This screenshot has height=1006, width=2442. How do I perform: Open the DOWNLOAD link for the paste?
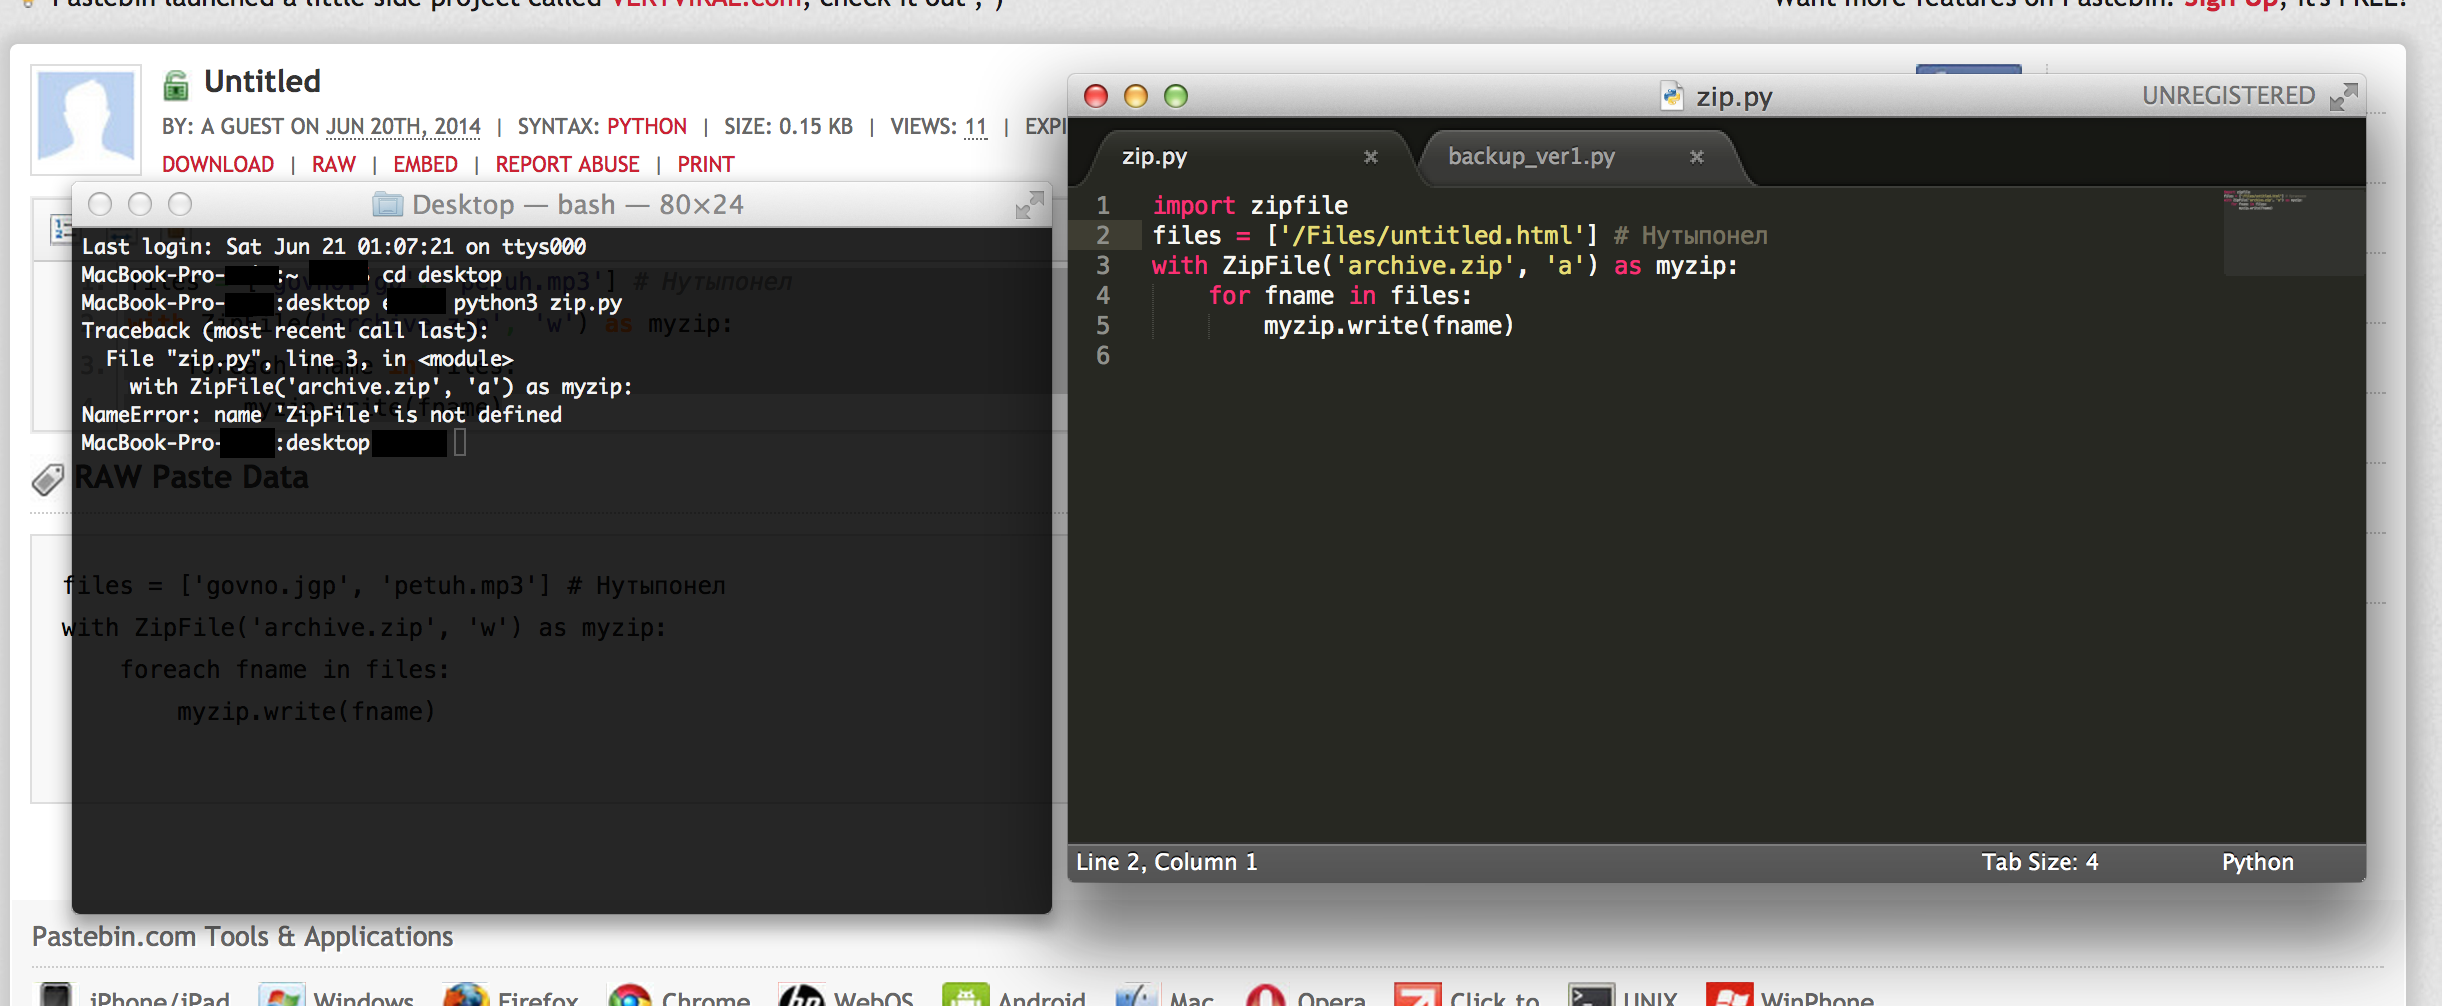(218, 164)
